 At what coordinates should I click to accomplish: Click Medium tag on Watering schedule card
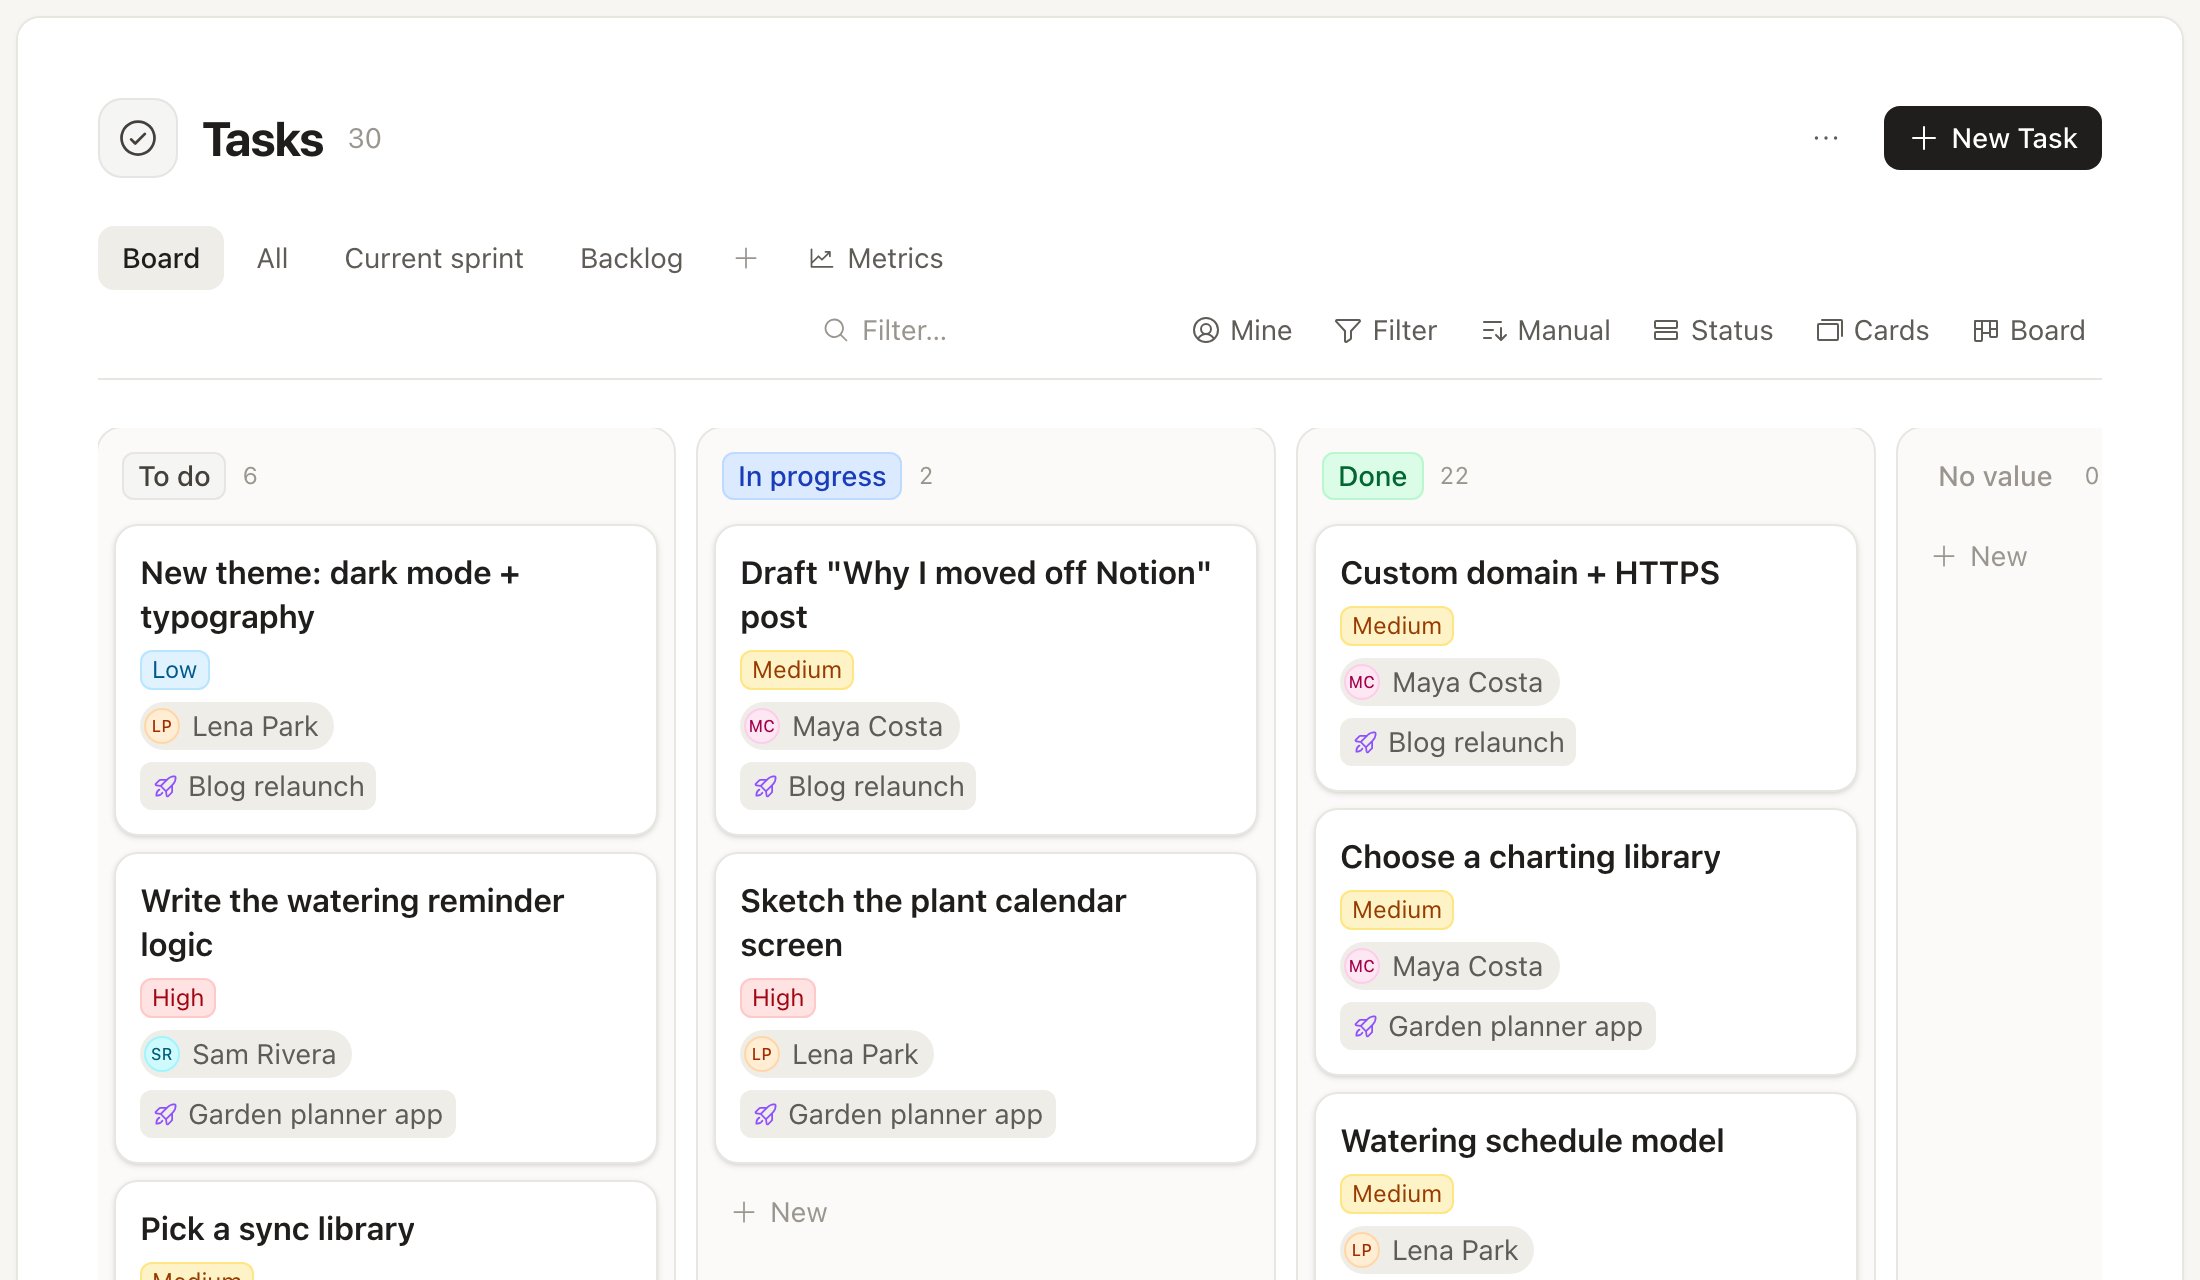(x=1397, y=1194)
